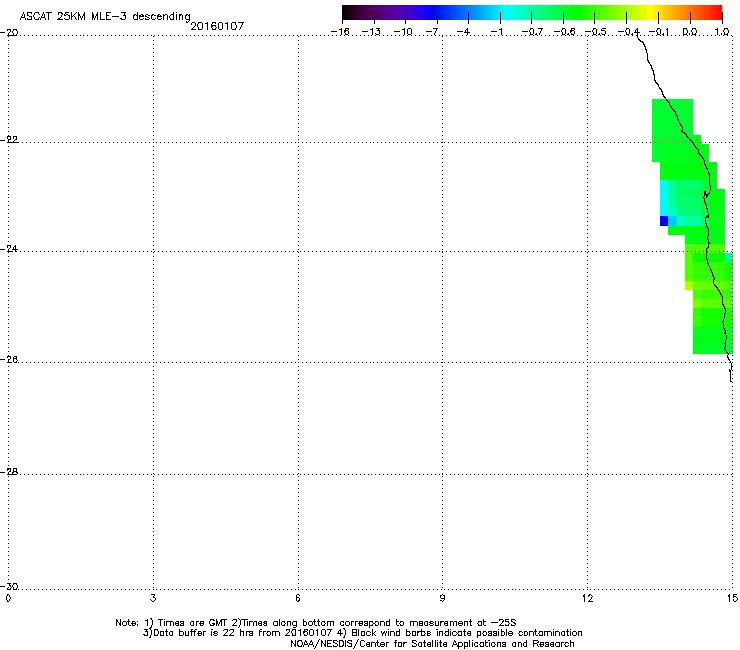740x650 pixels.
Task: Click the longitude axis label 3
Action: tap(153, 598)
